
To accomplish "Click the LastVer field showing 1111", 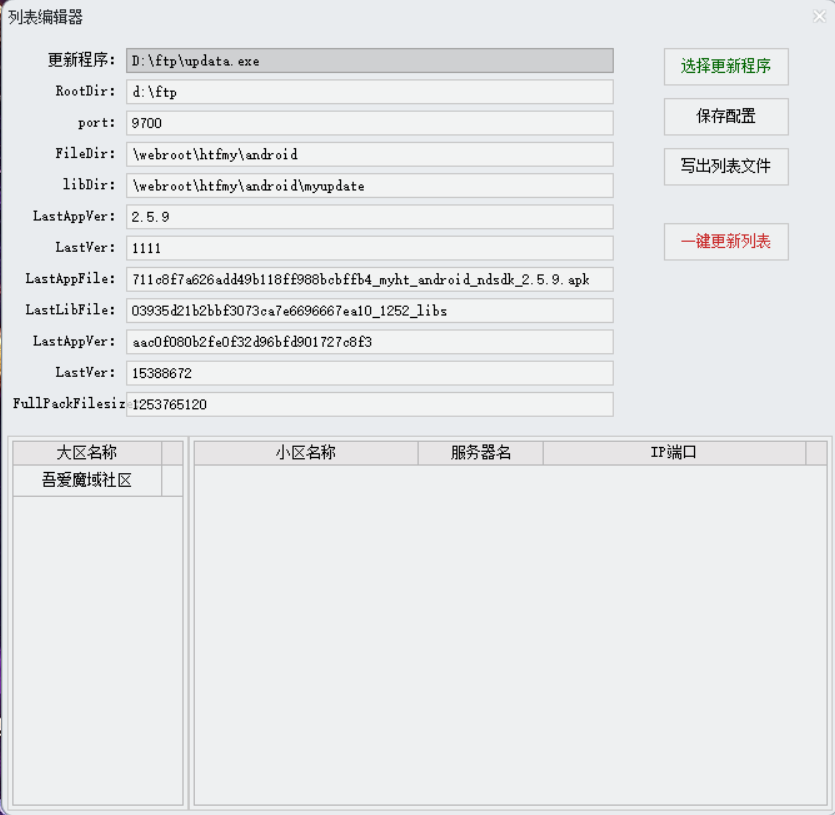I will [x=370, y=248].
